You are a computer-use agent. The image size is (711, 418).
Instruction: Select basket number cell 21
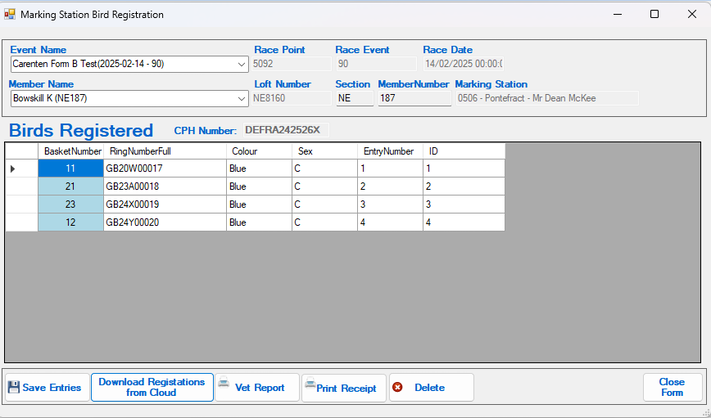[71, 186]
